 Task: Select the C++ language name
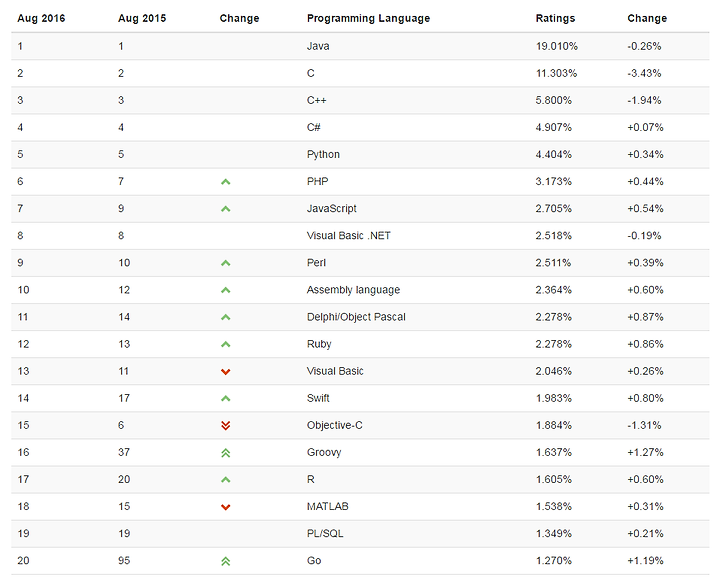[316, 101]
